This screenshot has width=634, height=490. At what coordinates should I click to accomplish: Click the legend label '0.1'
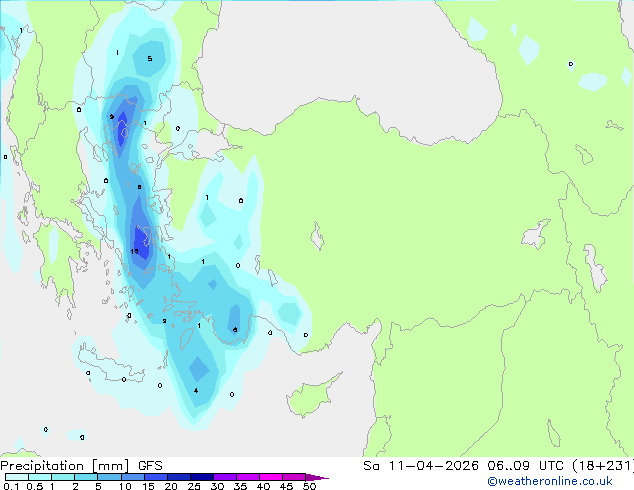tap(11, 486)
